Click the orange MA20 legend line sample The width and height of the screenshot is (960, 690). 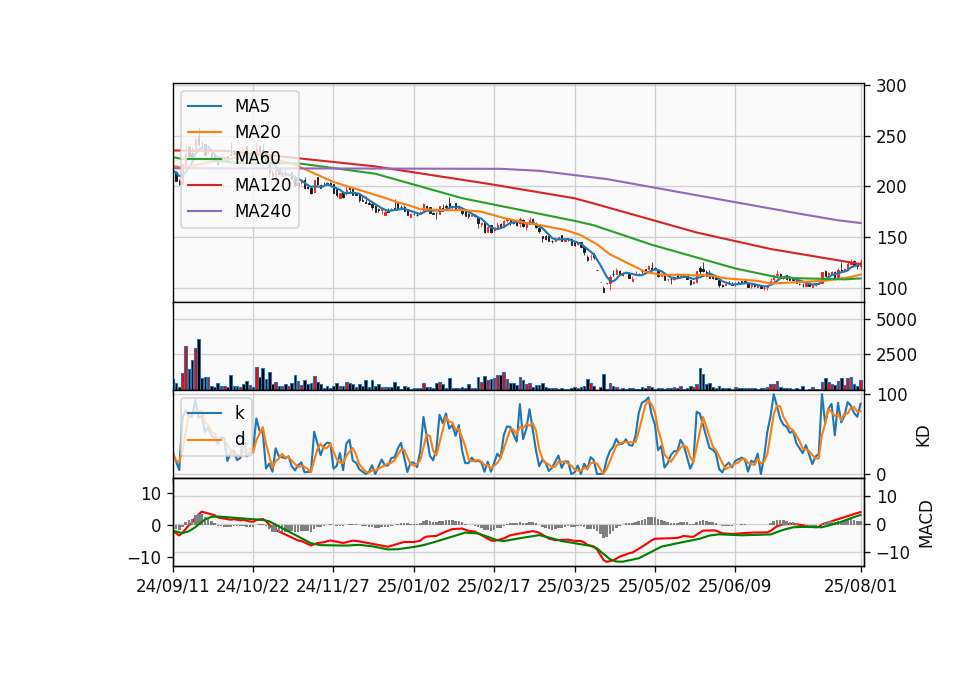[204, 132]
